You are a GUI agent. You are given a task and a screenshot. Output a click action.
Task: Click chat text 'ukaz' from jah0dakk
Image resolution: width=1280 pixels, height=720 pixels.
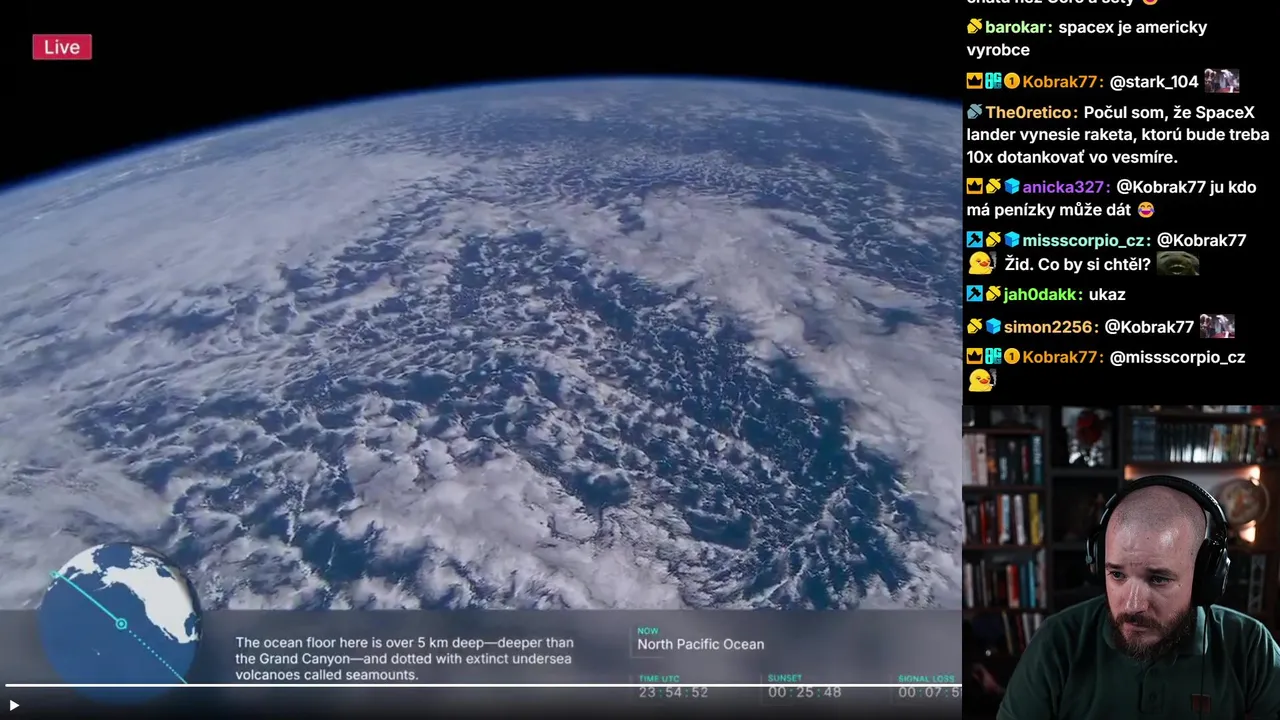point(1107,295)
